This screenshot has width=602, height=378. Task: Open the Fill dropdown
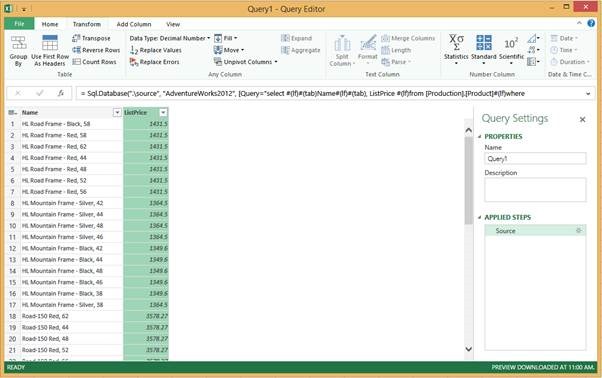(226, 38)
